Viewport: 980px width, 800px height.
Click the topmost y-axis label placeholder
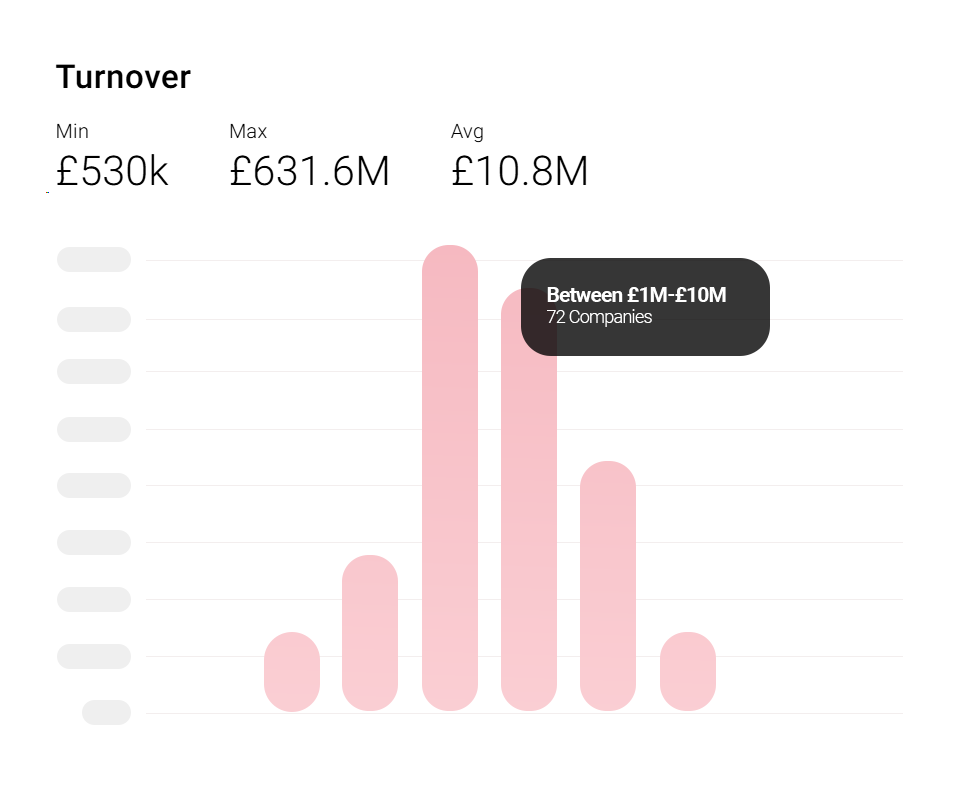(94, 259)
